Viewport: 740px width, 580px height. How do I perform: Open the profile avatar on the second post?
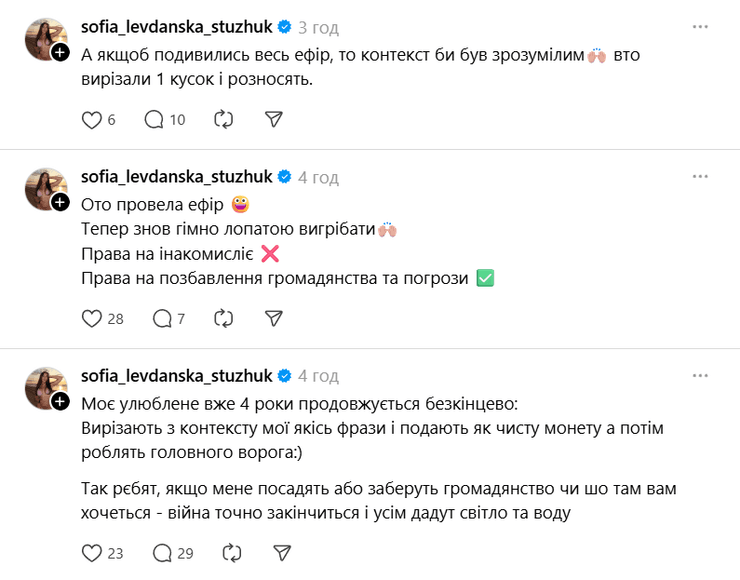[45, 188]
